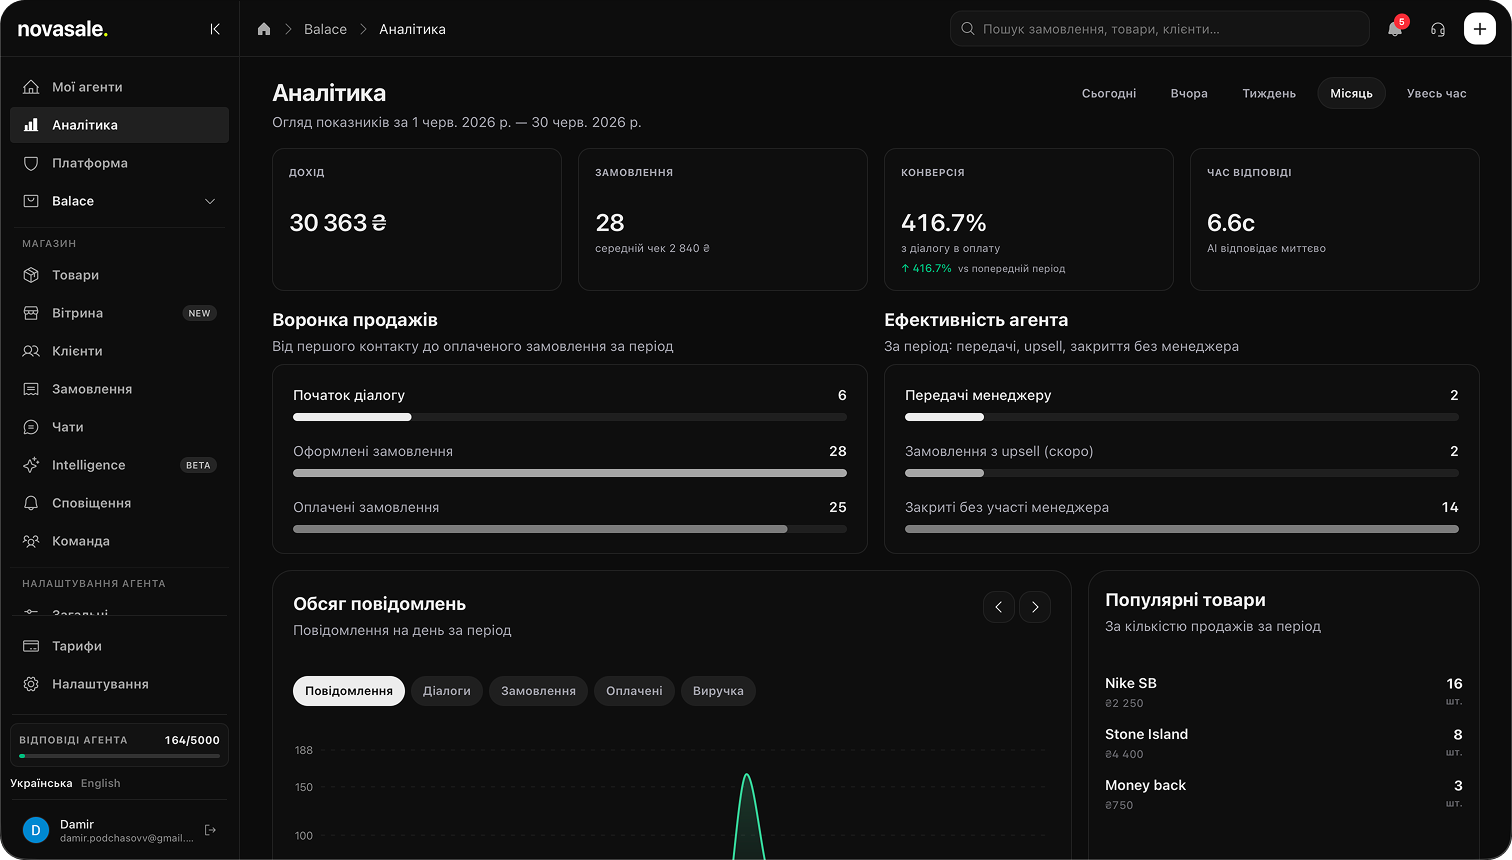Click the people icon beside Клієнти
The height and width of the screenshot is (860, 1512).
coord(31,351)
